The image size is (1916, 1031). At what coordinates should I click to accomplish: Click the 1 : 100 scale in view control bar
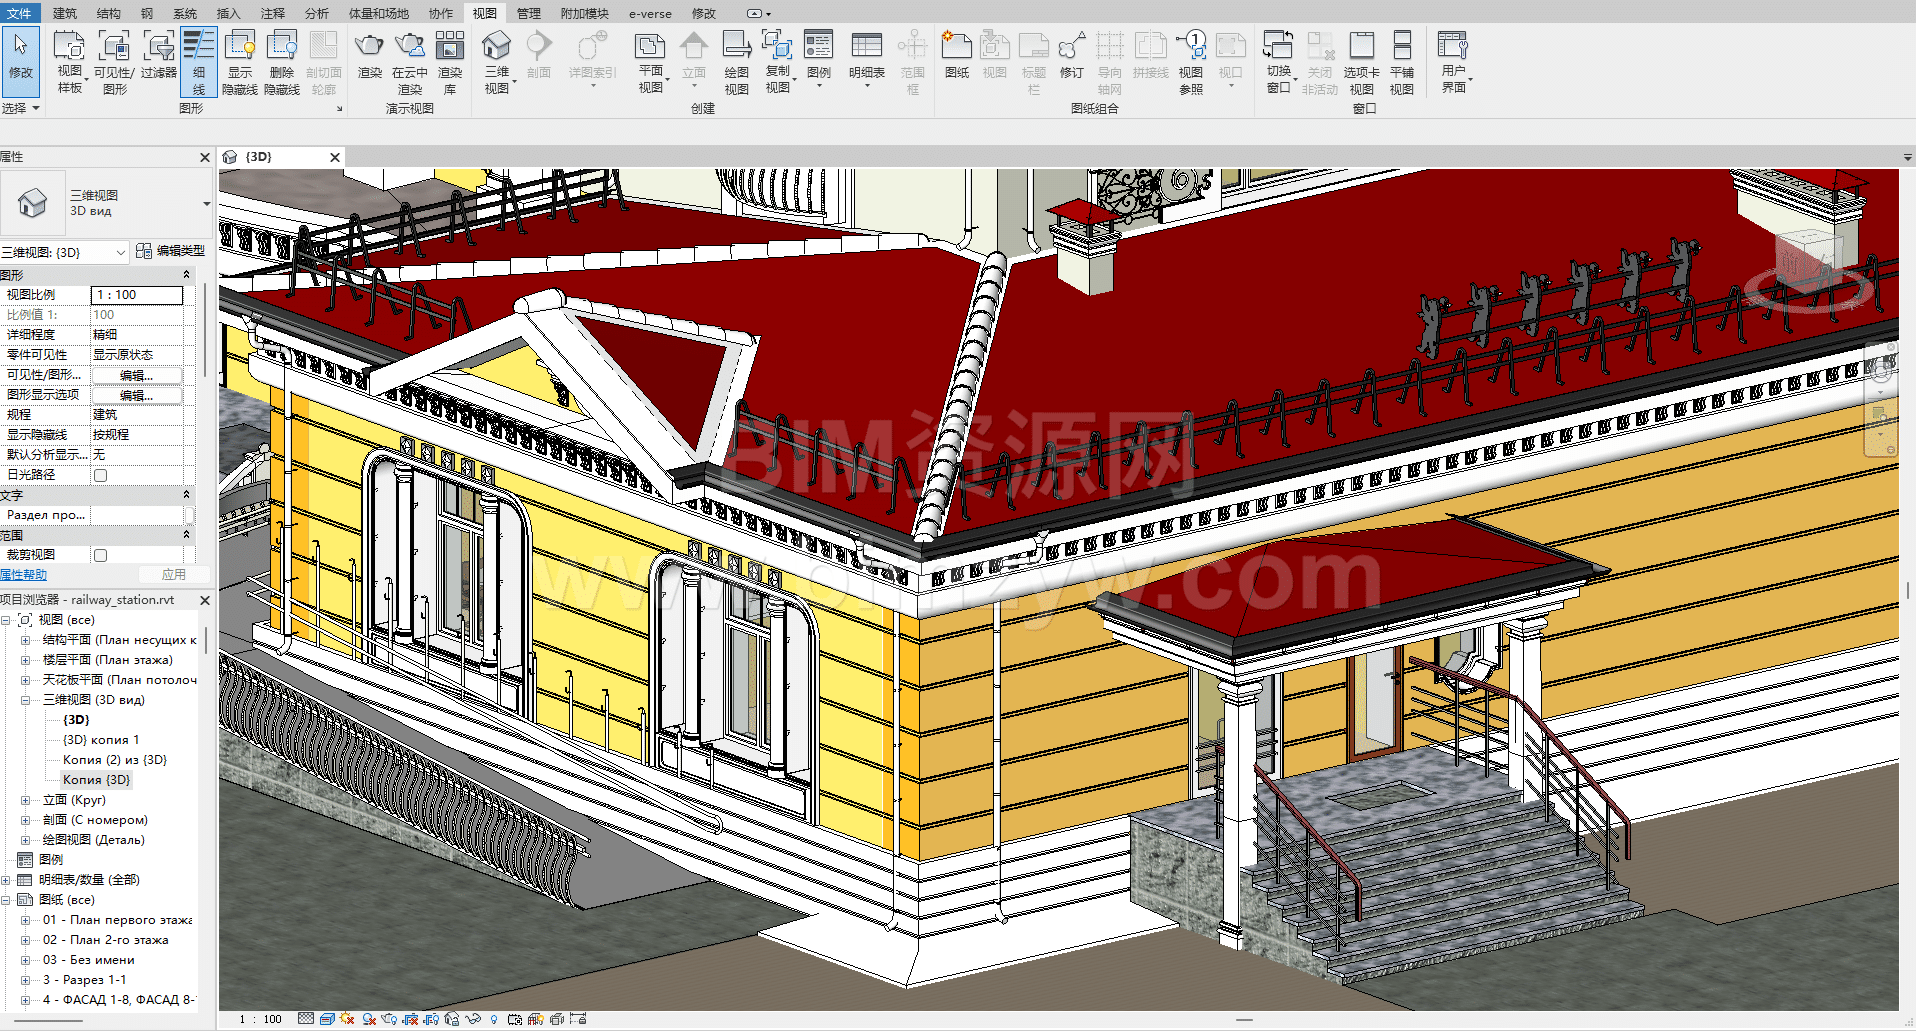pyautogui.click(x=260, y=1019)
